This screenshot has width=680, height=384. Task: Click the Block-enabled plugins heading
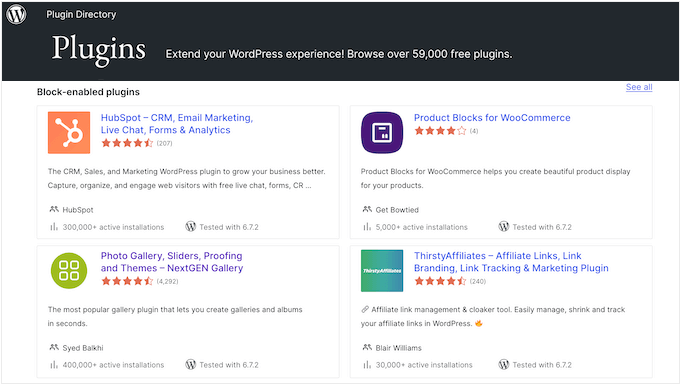[x=88, y=92]
